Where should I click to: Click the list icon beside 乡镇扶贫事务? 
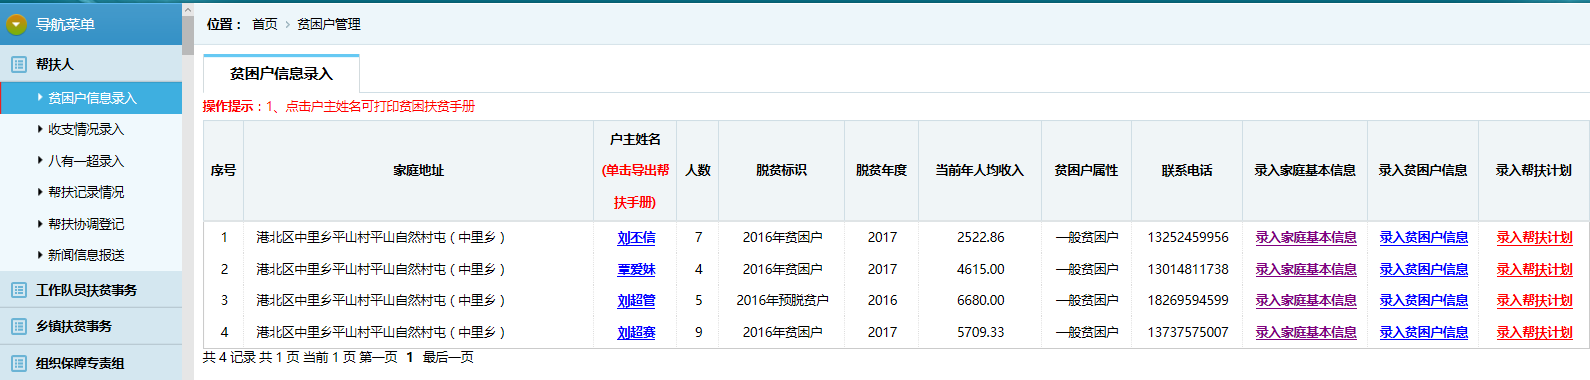(x=19, y=326)
